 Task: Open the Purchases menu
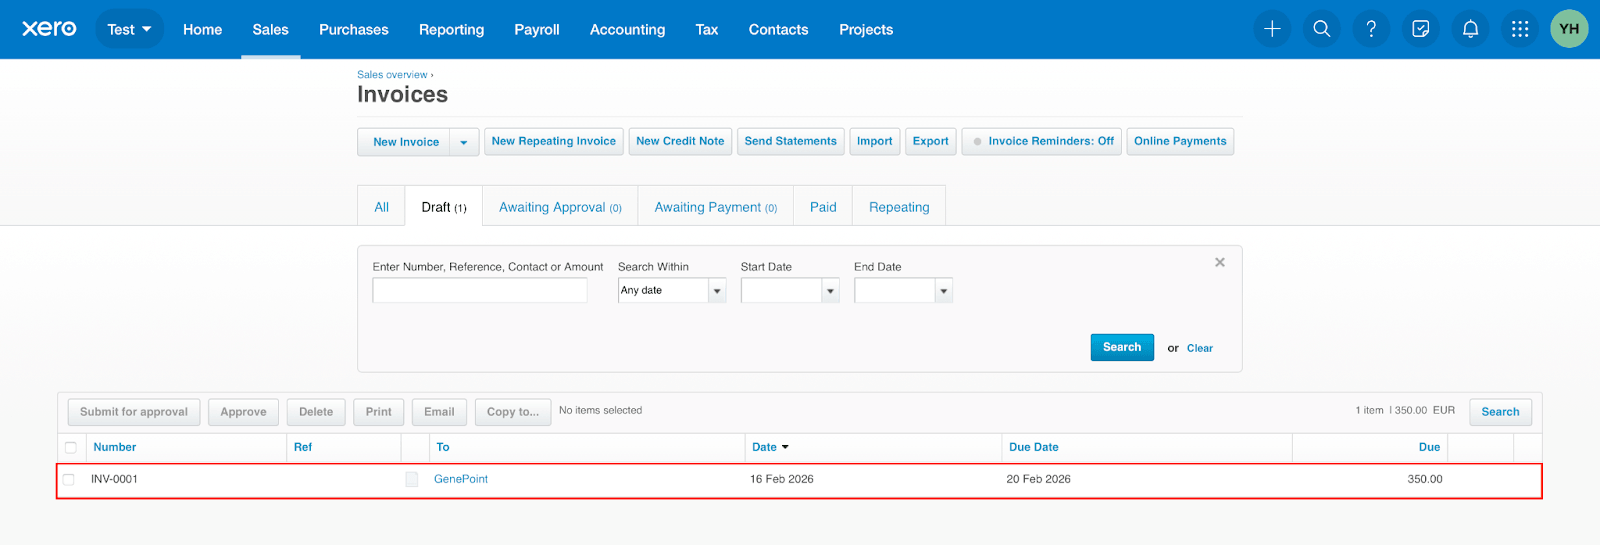pos(354,29)
